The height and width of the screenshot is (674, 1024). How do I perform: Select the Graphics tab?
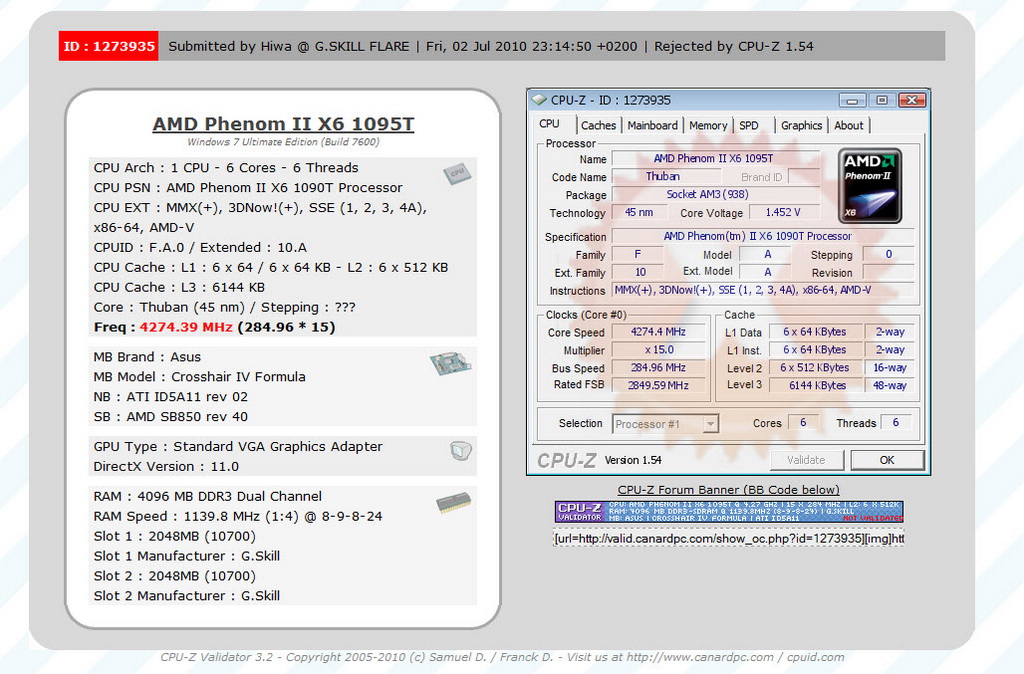801,125
